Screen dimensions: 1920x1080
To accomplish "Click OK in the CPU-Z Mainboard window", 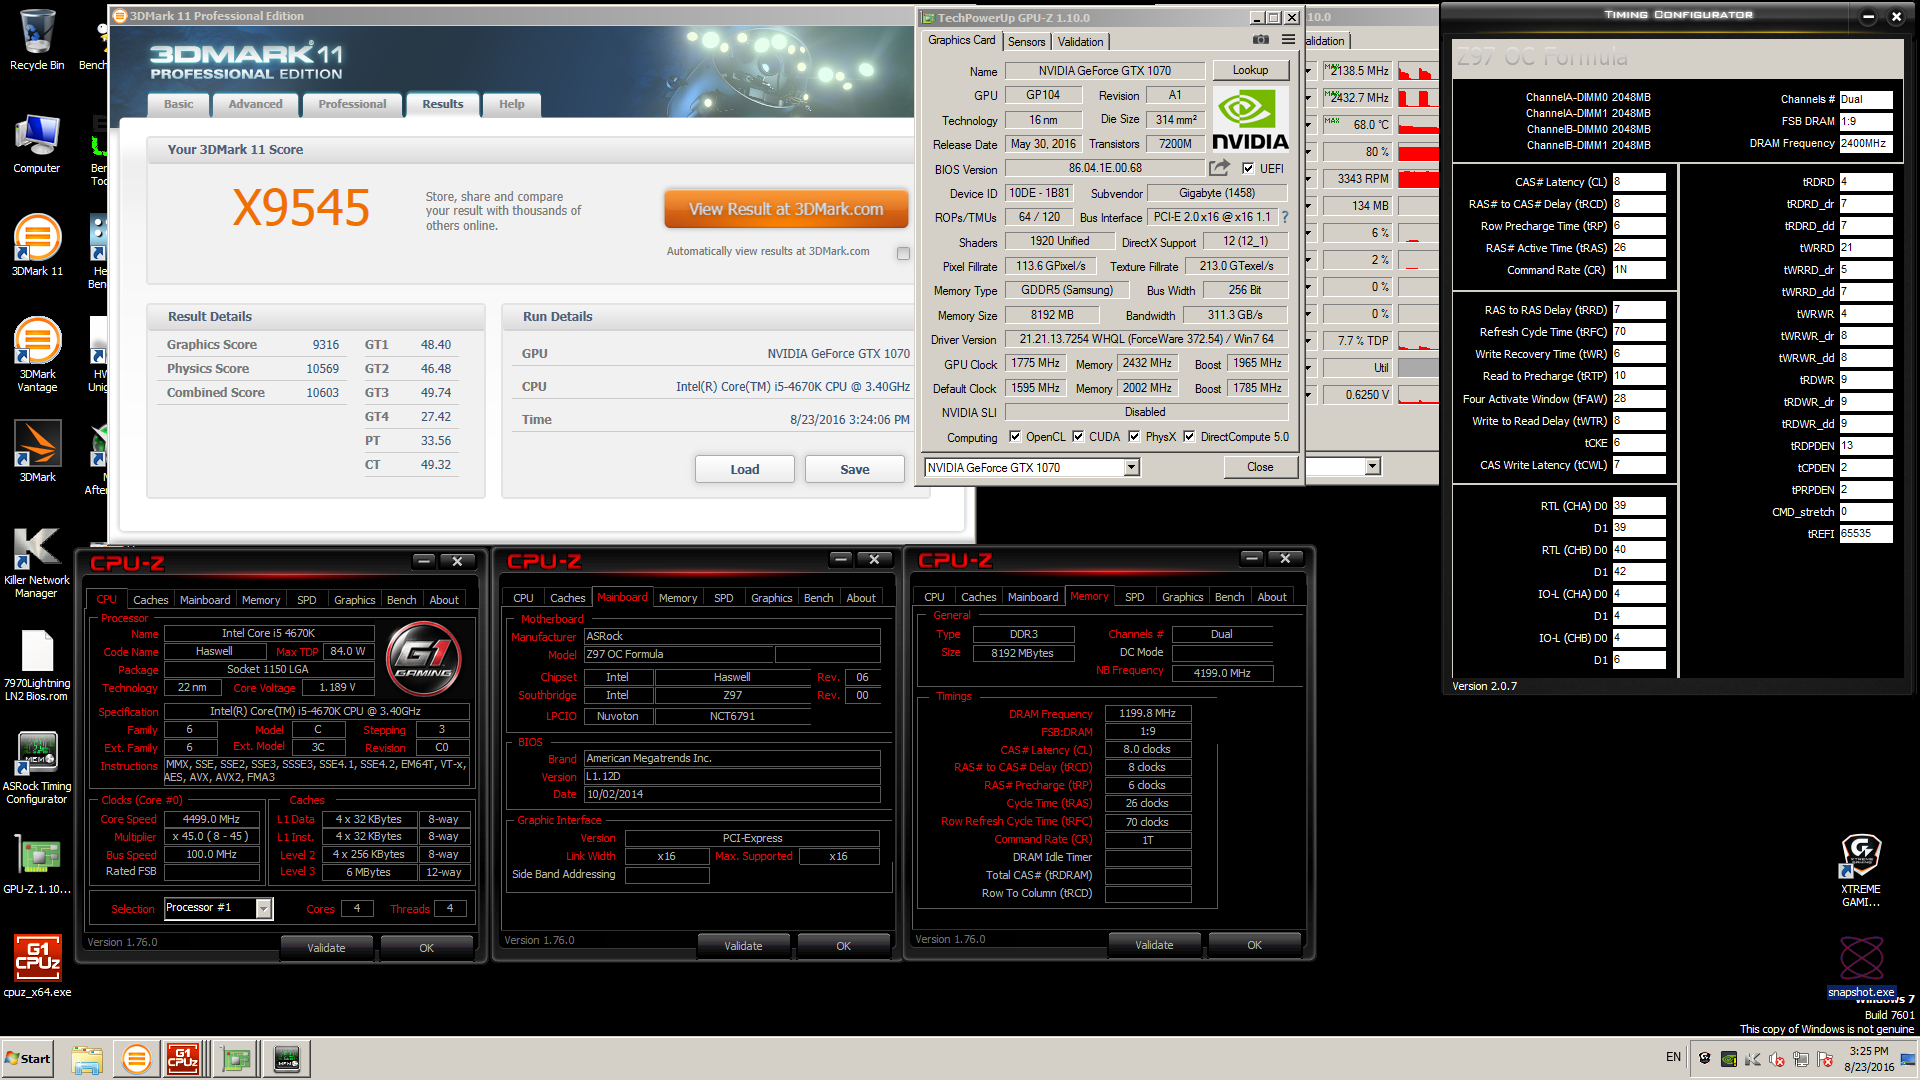I will click(843, 946).
